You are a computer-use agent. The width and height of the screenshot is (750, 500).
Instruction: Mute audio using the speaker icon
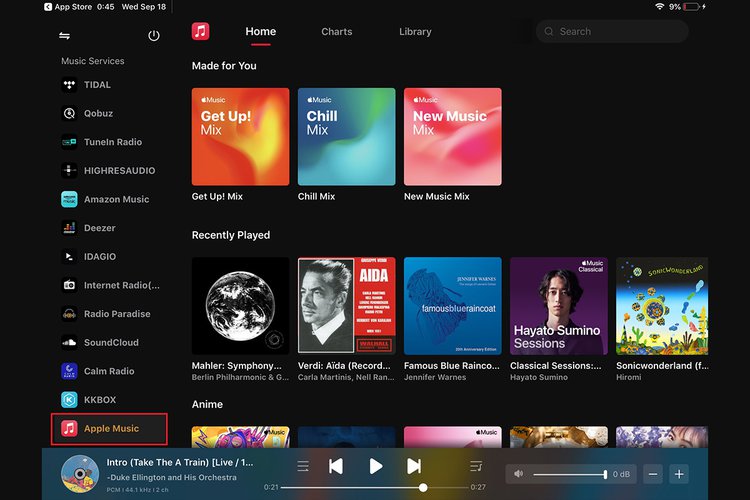click(520, 474)
